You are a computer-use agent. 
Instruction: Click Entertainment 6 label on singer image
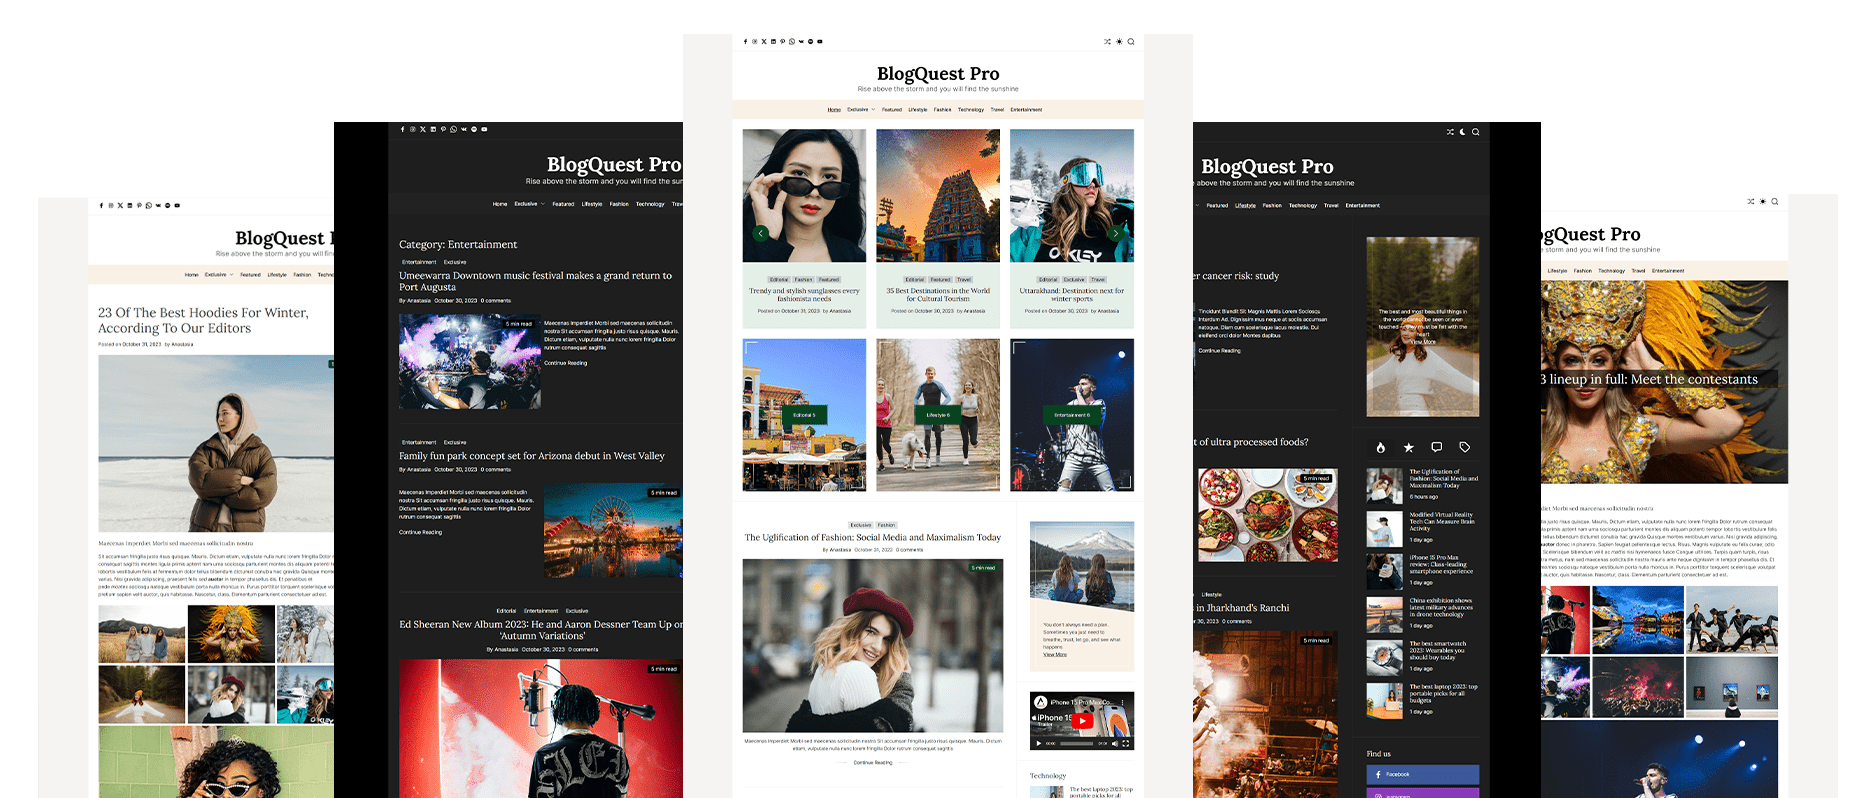coord(1071,415)
